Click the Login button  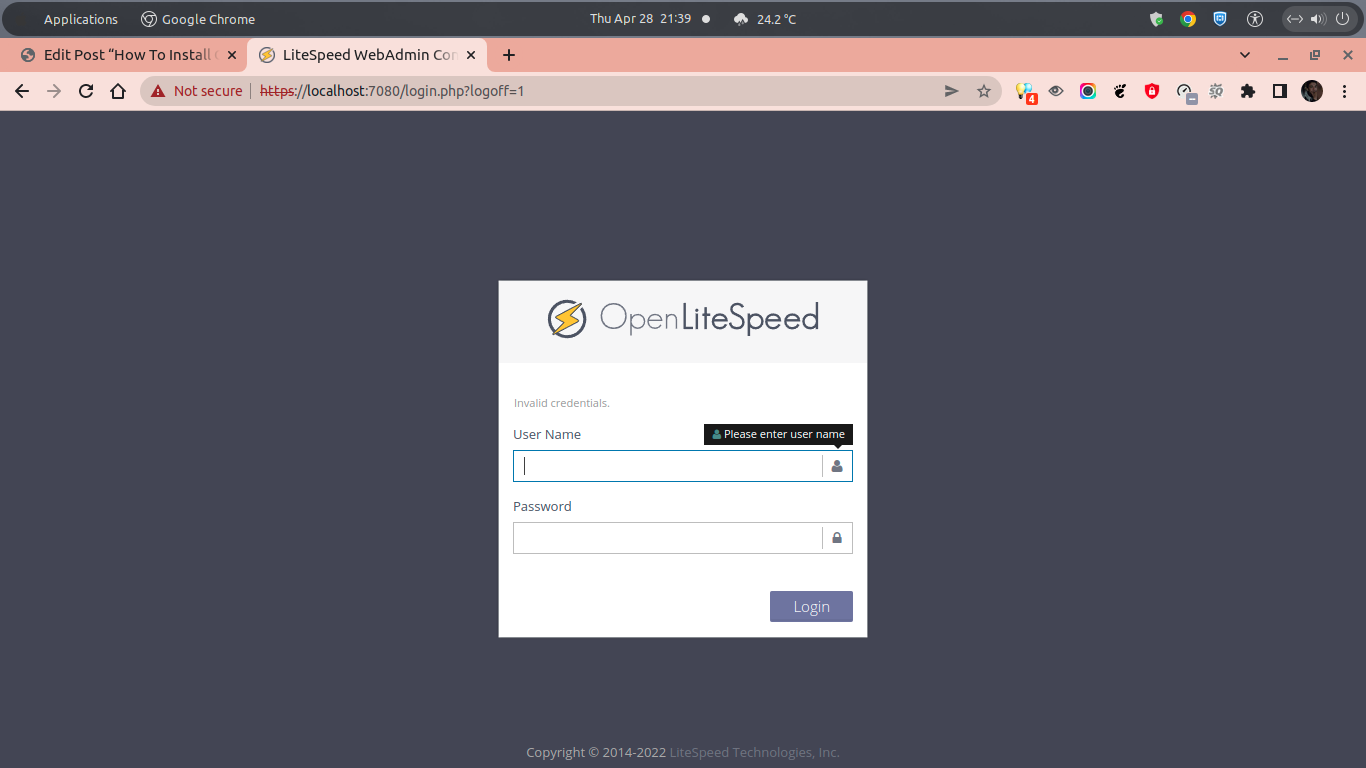coord(811,606)
